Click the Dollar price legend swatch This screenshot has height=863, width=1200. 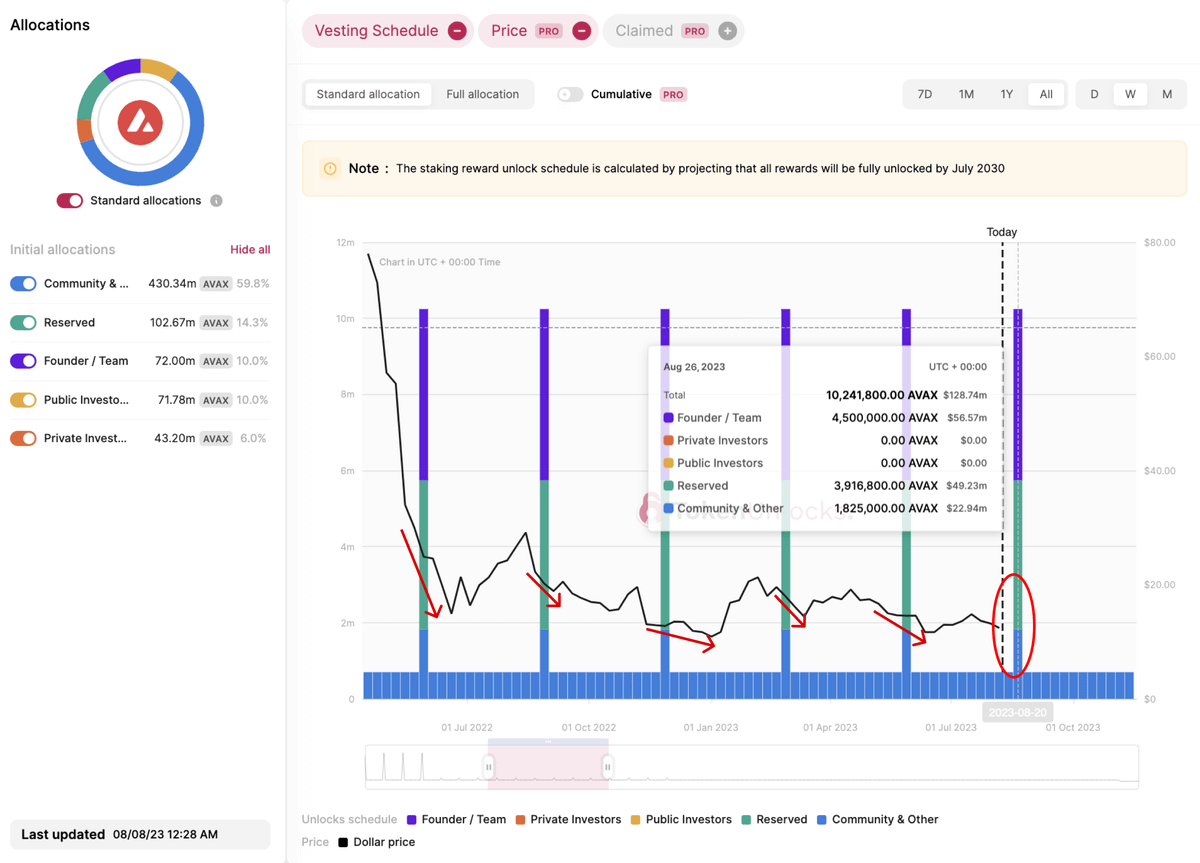343,843
